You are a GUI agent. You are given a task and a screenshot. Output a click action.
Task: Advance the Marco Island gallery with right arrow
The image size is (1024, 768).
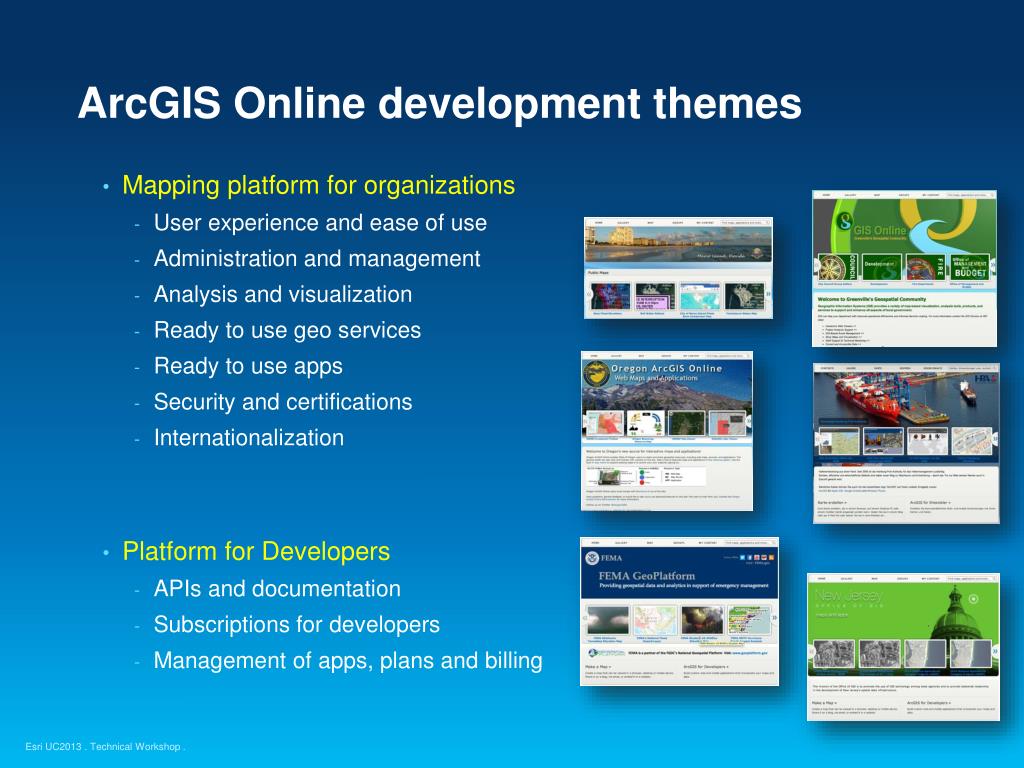click(768, 295)
